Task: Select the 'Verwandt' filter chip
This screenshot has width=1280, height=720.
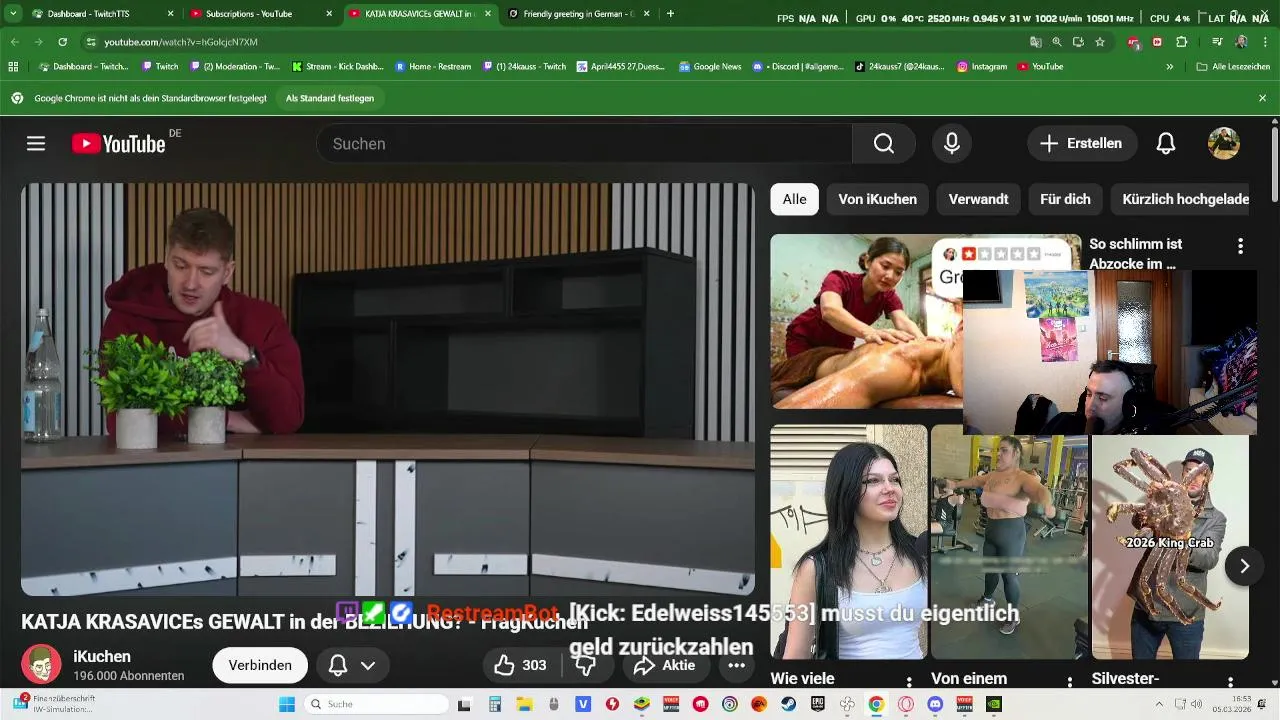Action: pyautogui.click(x=978, y=199)
